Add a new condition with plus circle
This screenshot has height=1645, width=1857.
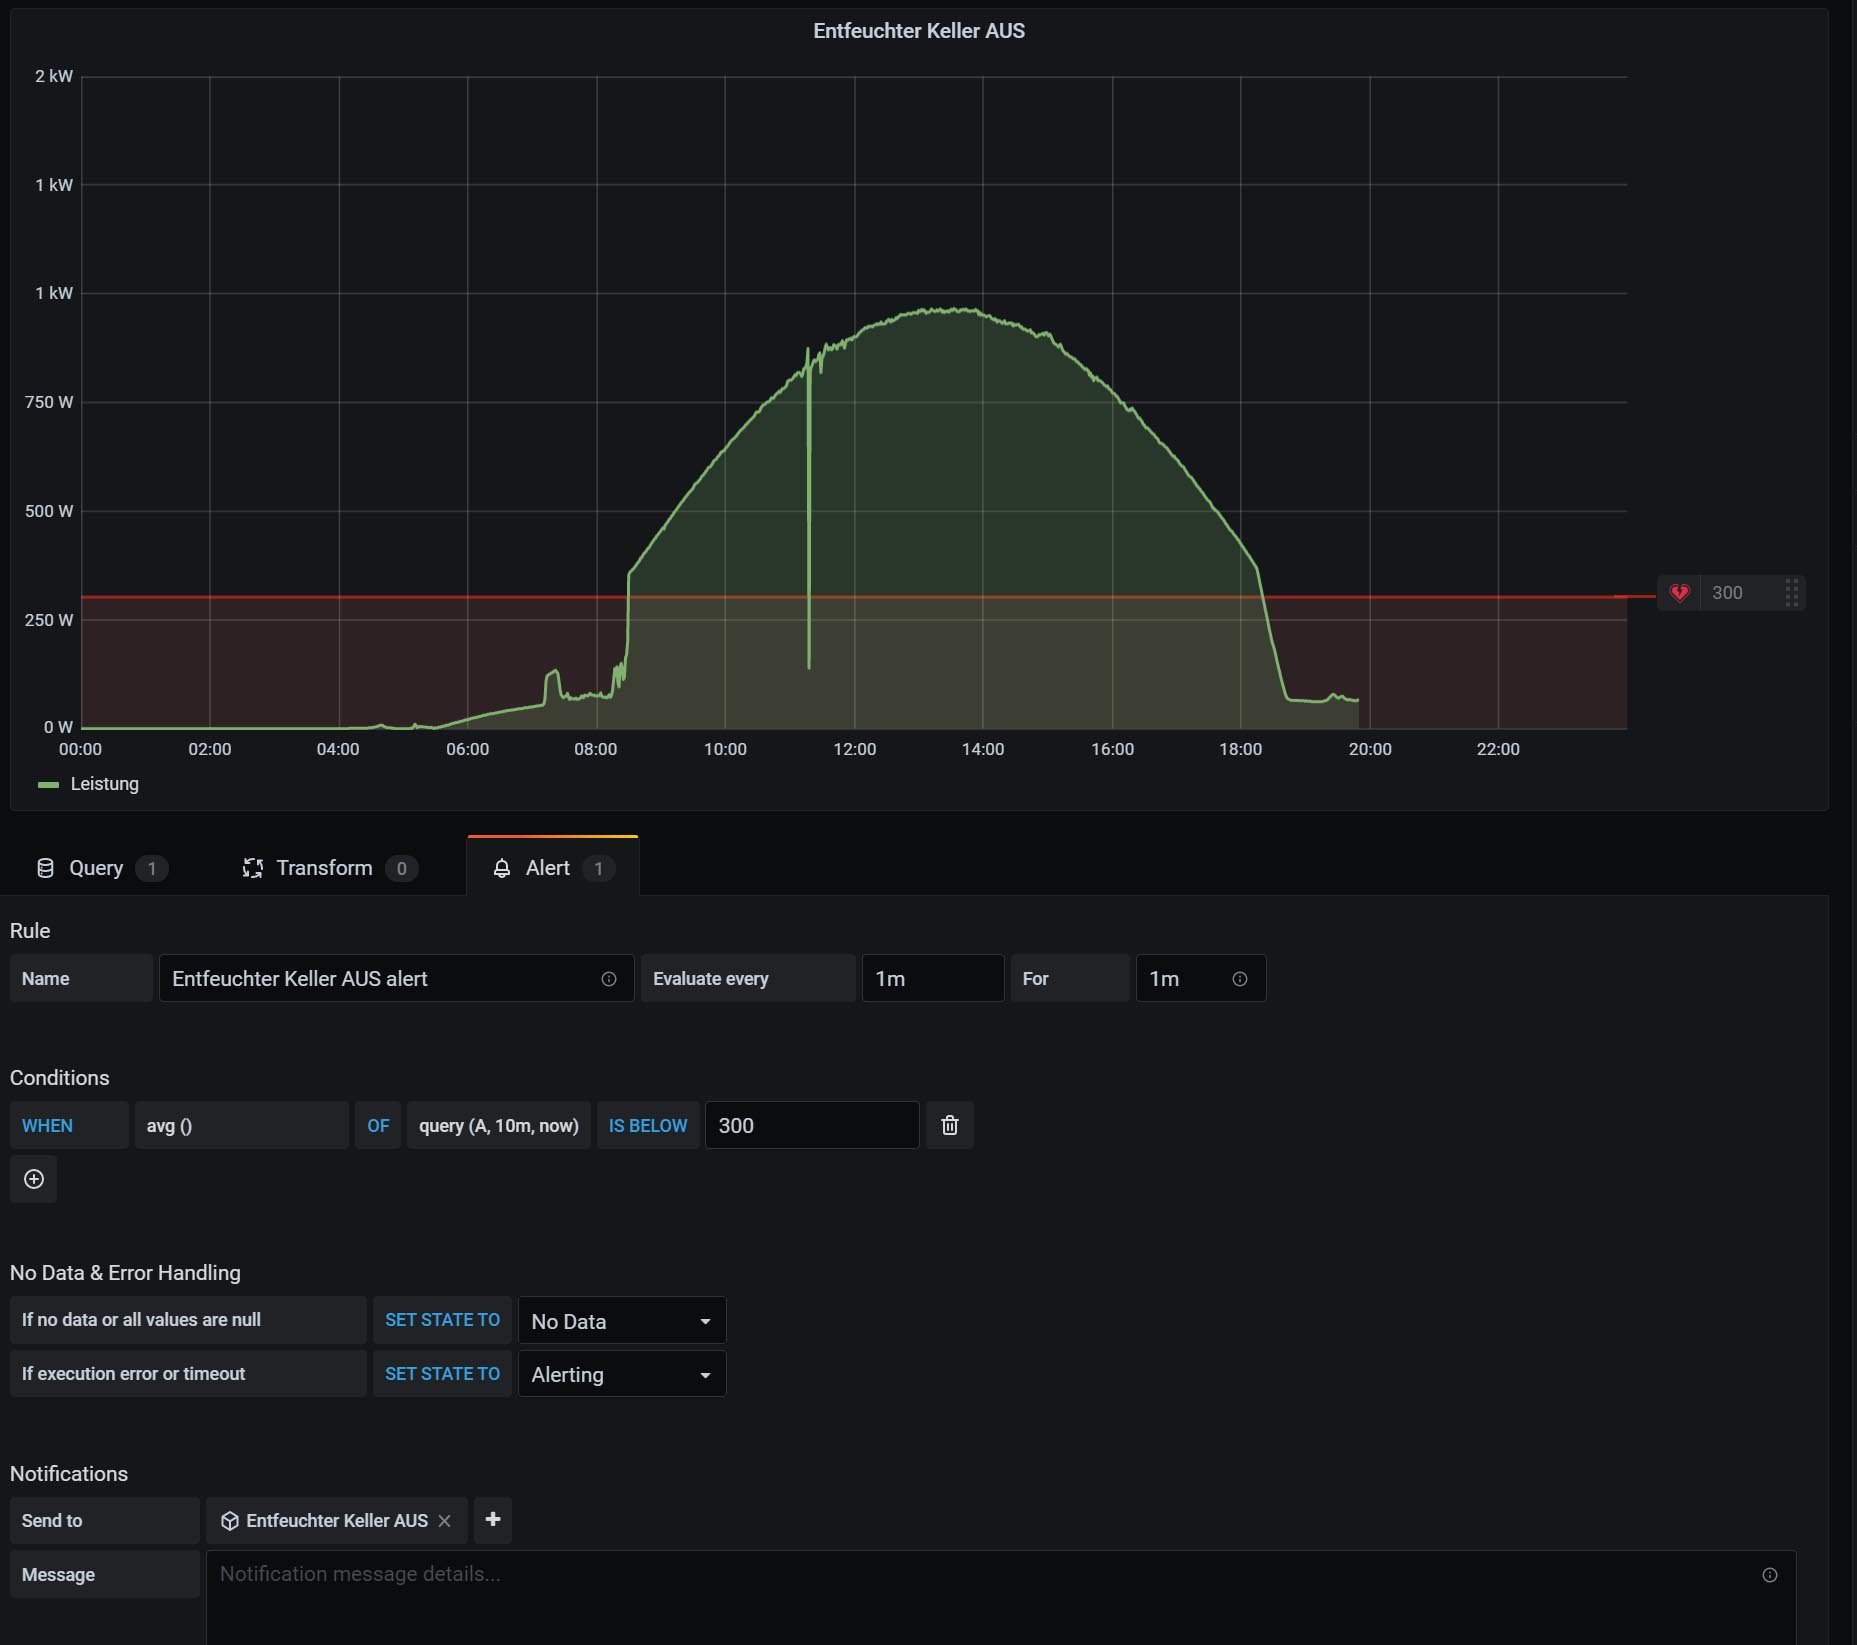pyautogui.click(x=34, y=1179)
